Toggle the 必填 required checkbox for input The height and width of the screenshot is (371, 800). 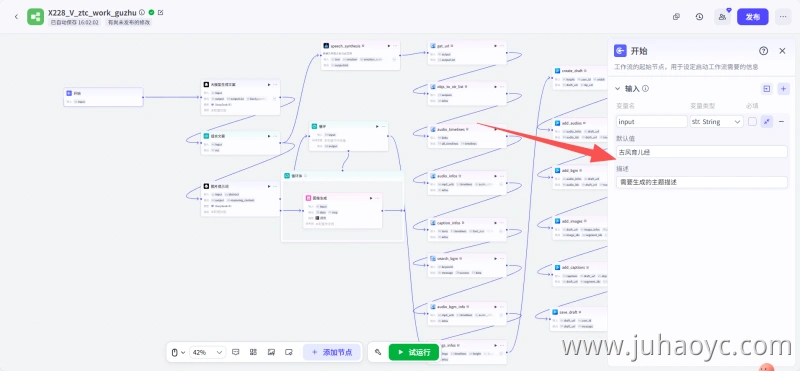pos(752,121)
